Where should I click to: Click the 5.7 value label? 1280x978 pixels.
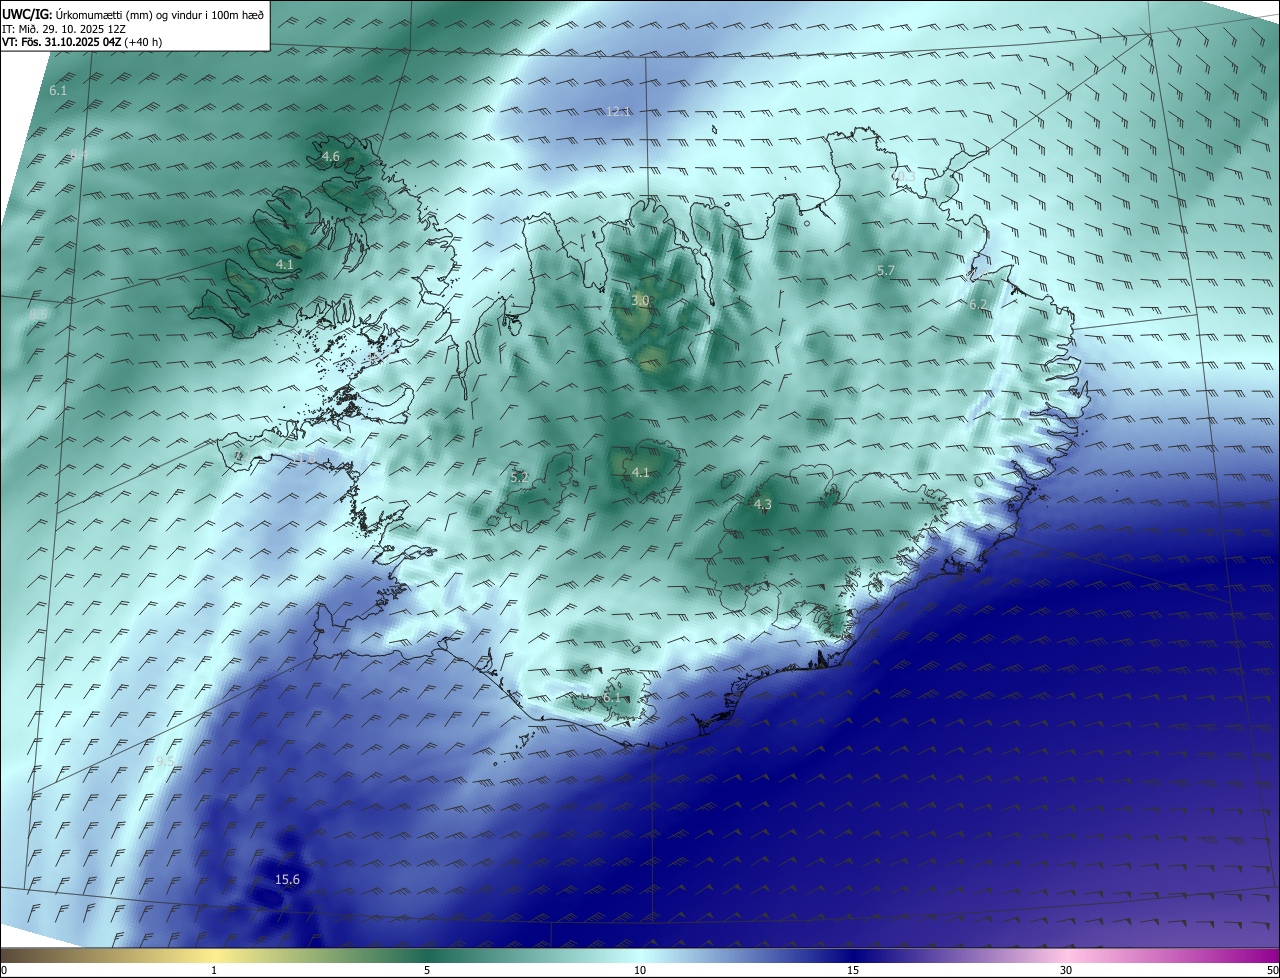pos(886,271)
